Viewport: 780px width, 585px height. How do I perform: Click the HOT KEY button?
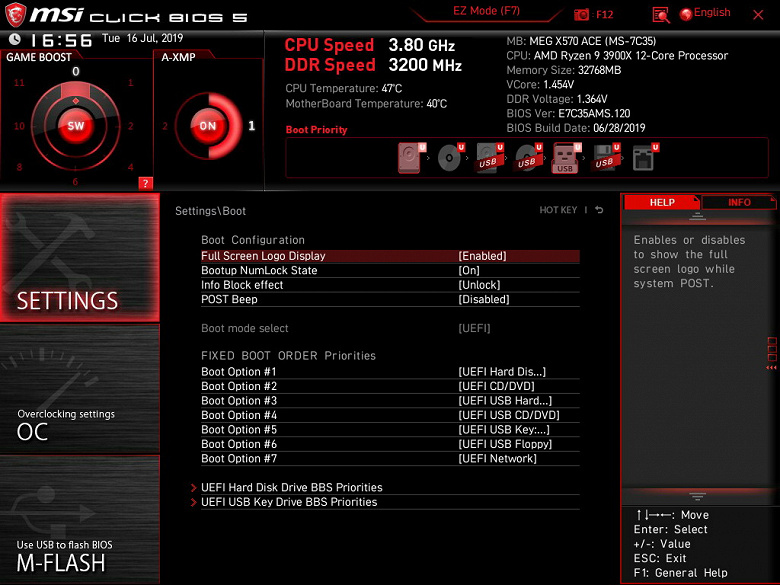coord(558,210)
